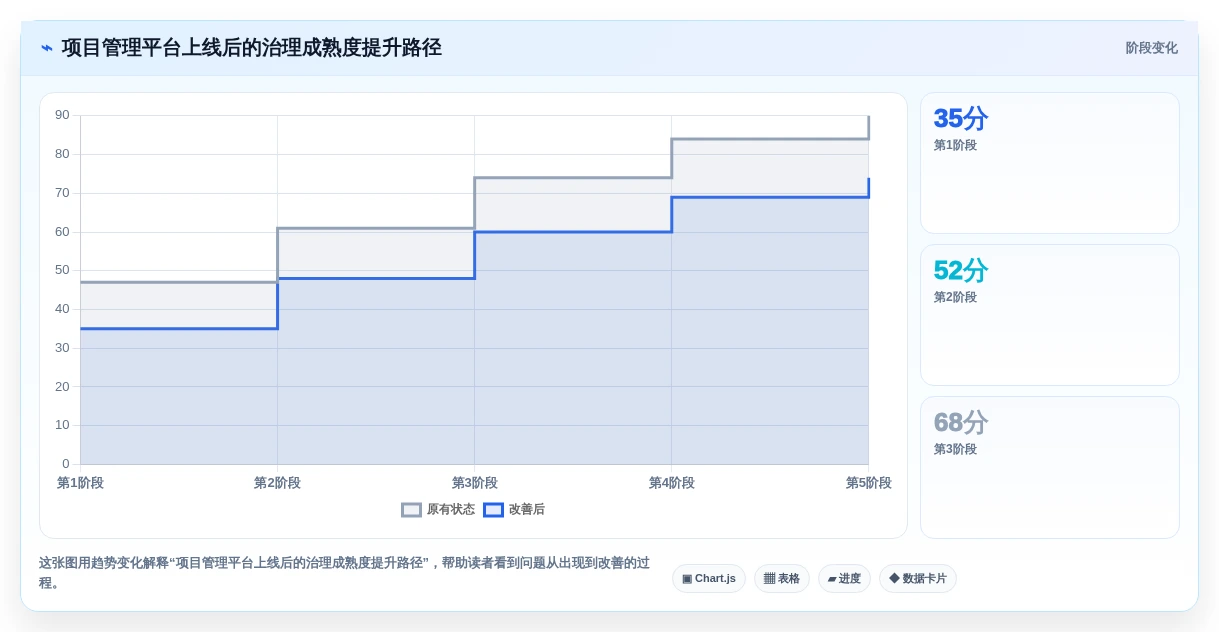The width and height of the screenshot is (1219, 632).
Task: Click the blue 改善后 legend swatch
Action: click(x=493, y=509)
